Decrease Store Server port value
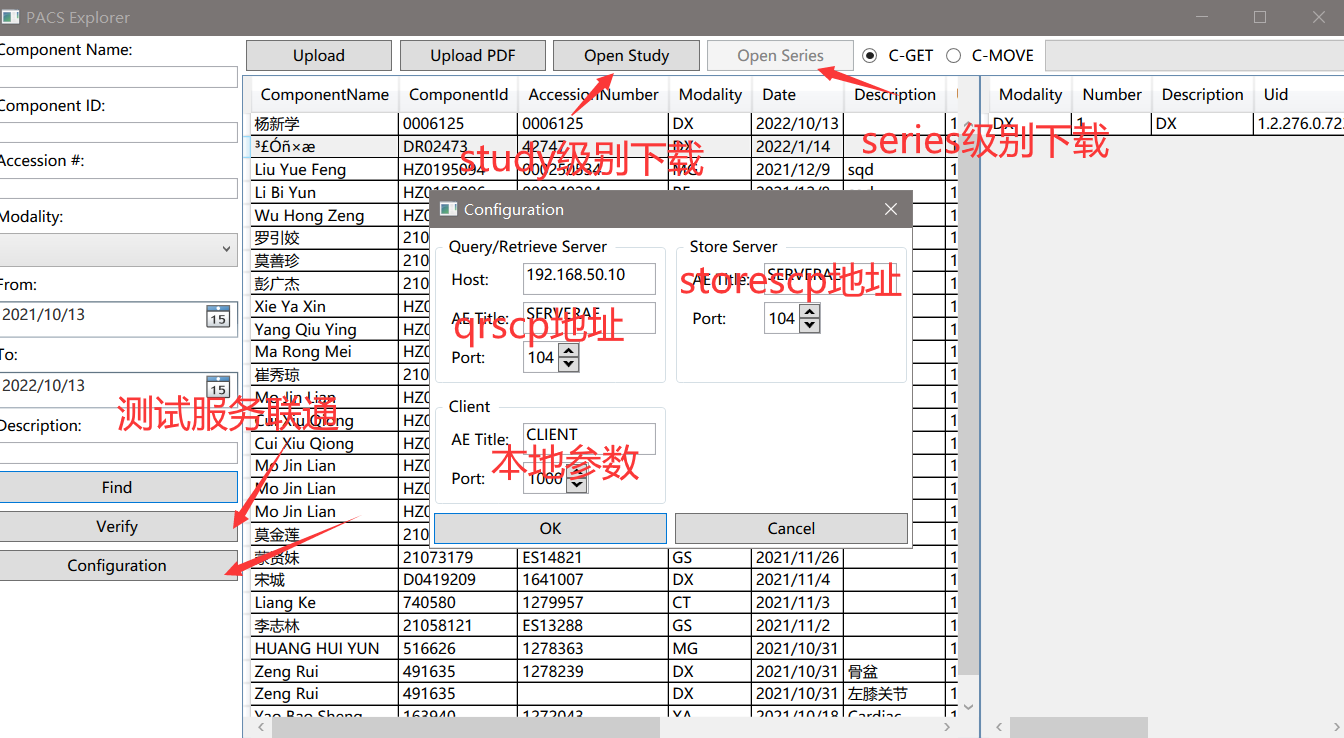Screen dimensions: 1344x738 click(810, 325)
